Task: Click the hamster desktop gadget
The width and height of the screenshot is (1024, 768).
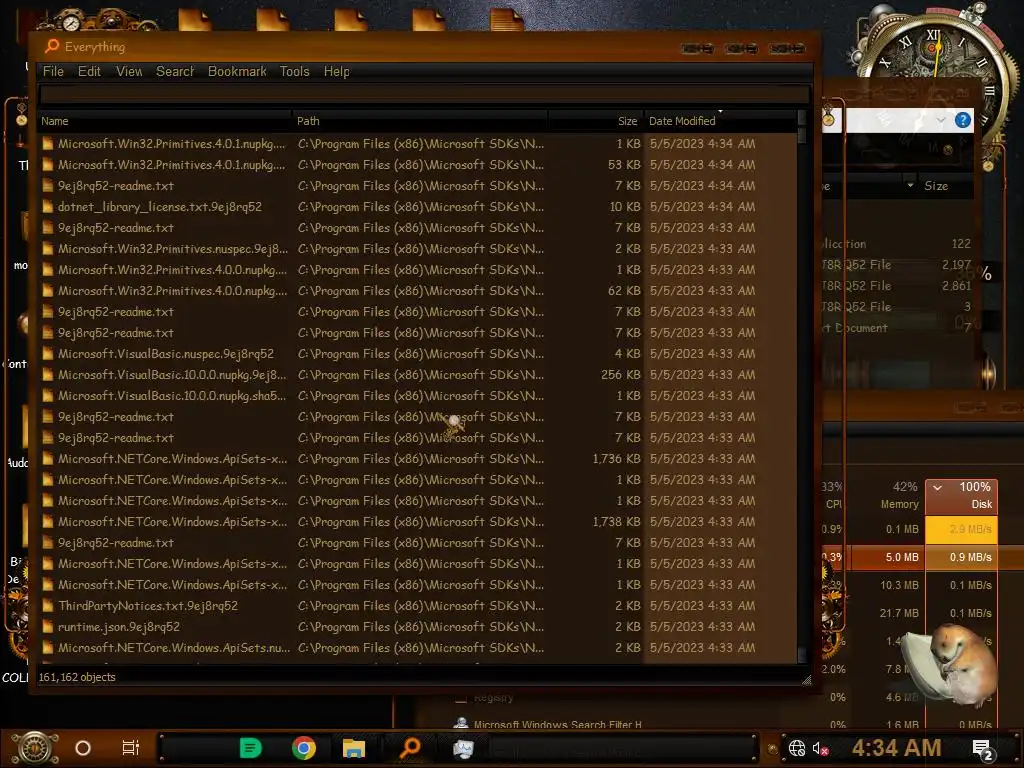Action: [x=950, y=665]
